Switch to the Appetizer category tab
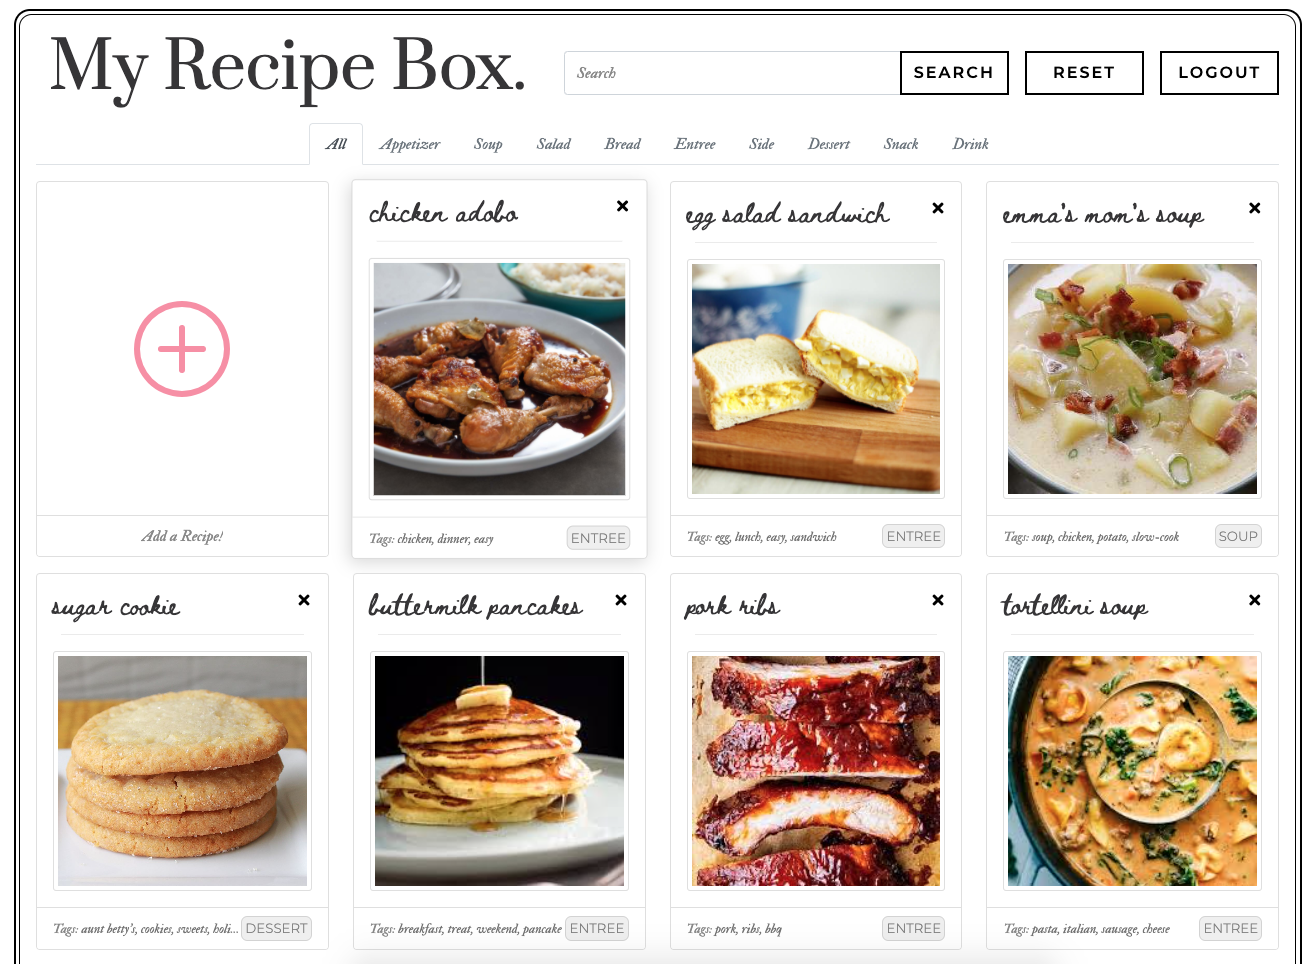Image resolution: width=1312 pixels, height=964 pixels. point(410,144)
